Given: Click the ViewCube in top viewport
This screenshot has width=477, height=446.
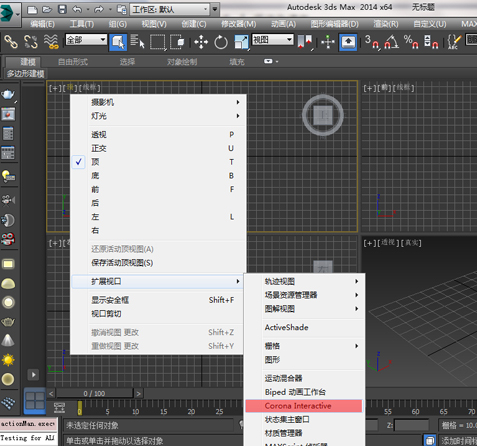Looking at the screenshot, I should (x=323, y=115).
